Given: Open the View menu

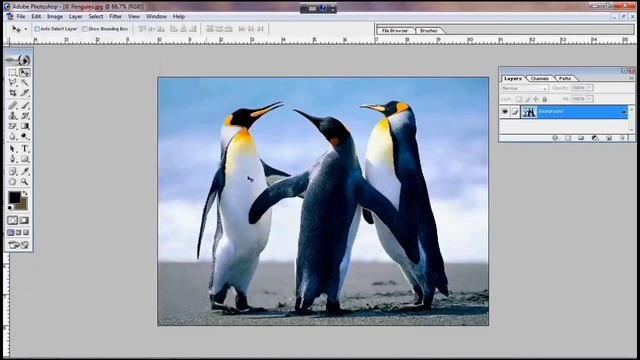Looking at the screenshot, I should (x=134, y=16).
